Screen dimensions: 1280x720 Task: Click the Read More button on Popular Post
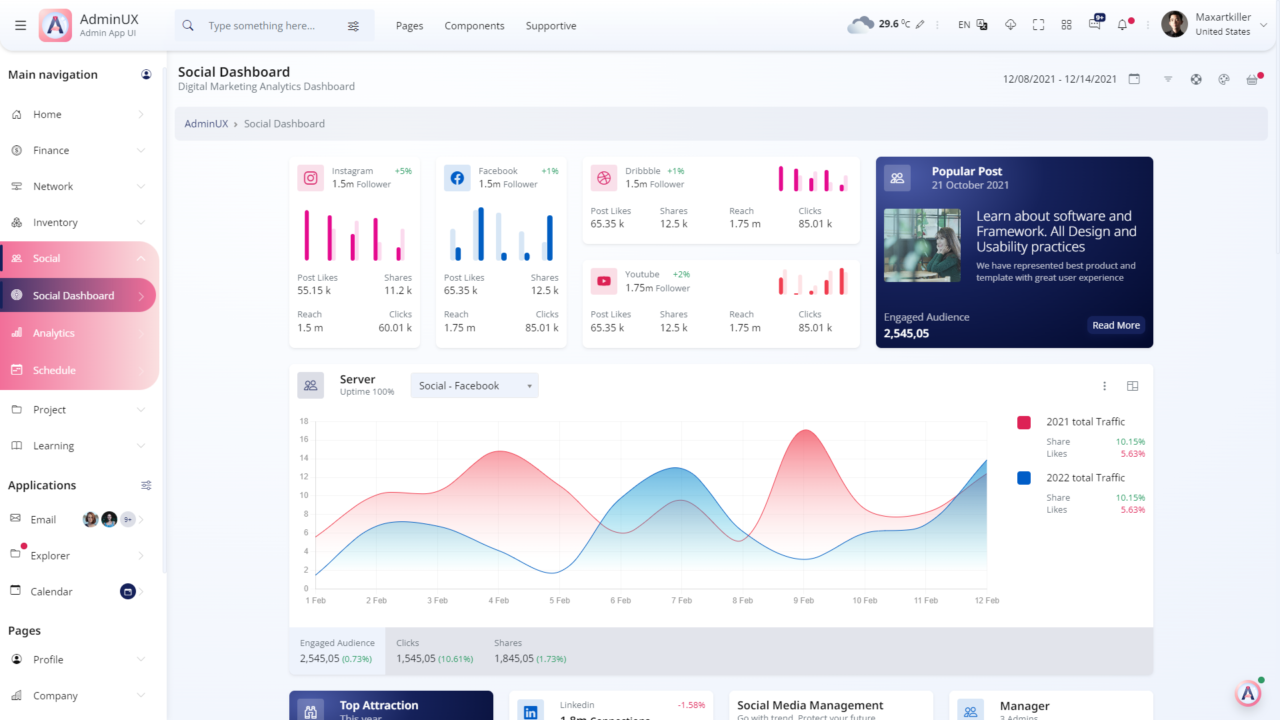coord(1115,325)
